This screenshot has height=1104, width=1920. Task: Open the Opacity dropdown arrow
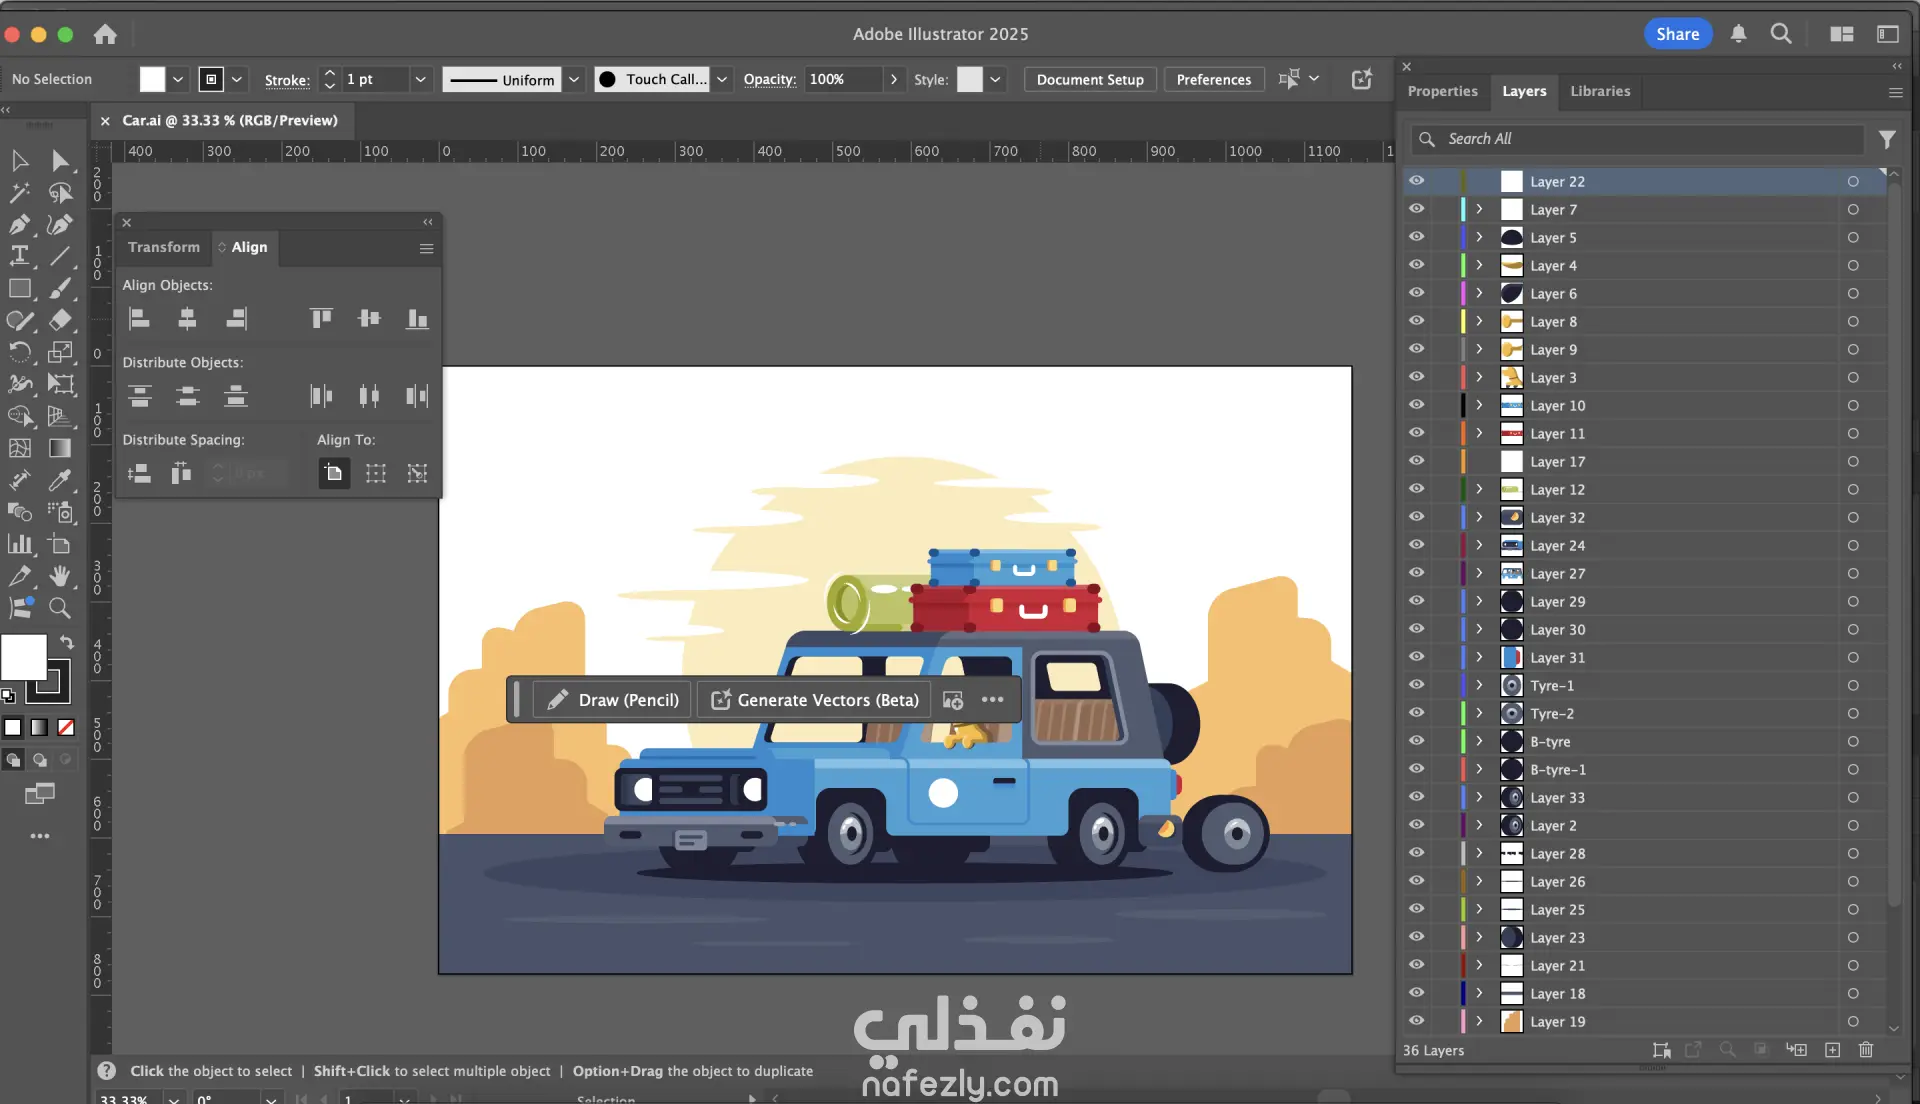[x=893, y=79]
